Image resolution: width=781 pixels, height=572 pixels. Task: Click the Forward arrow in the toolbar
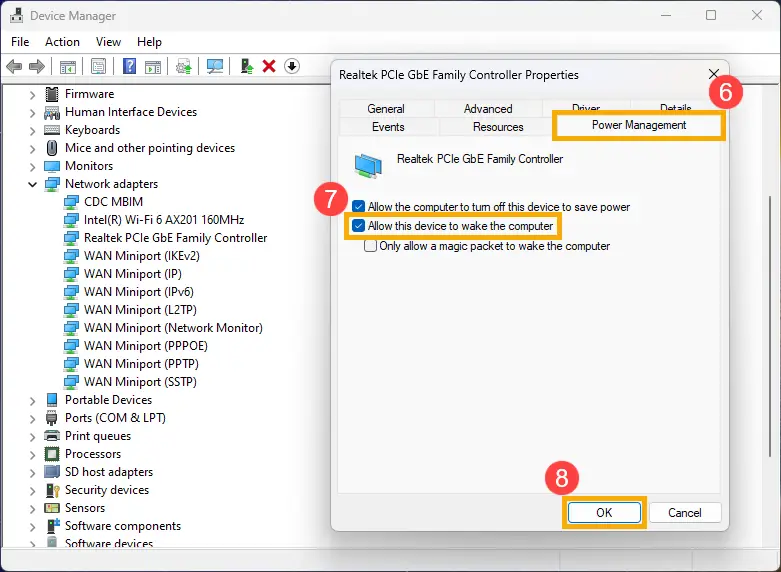tap(37, 67)
